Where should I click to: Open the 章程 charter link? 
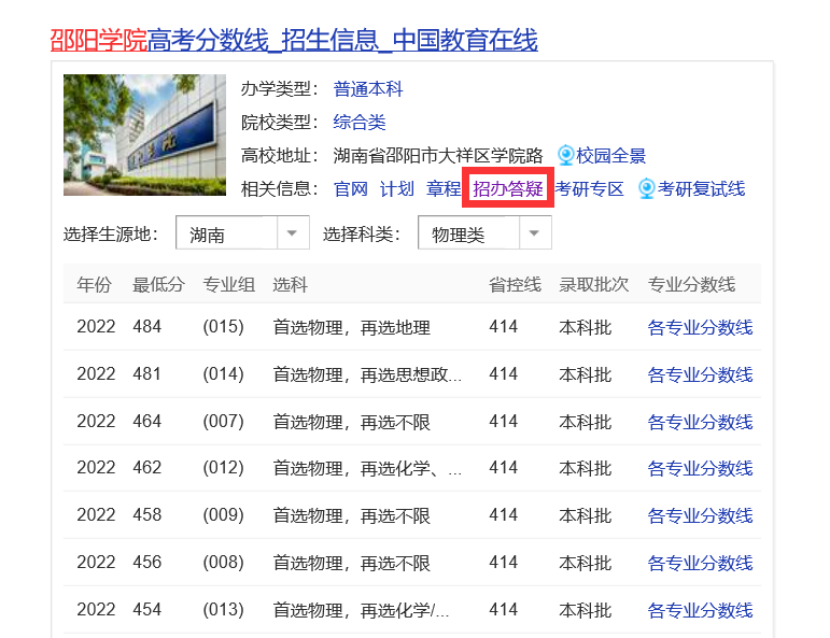click(x=444, y=189)
